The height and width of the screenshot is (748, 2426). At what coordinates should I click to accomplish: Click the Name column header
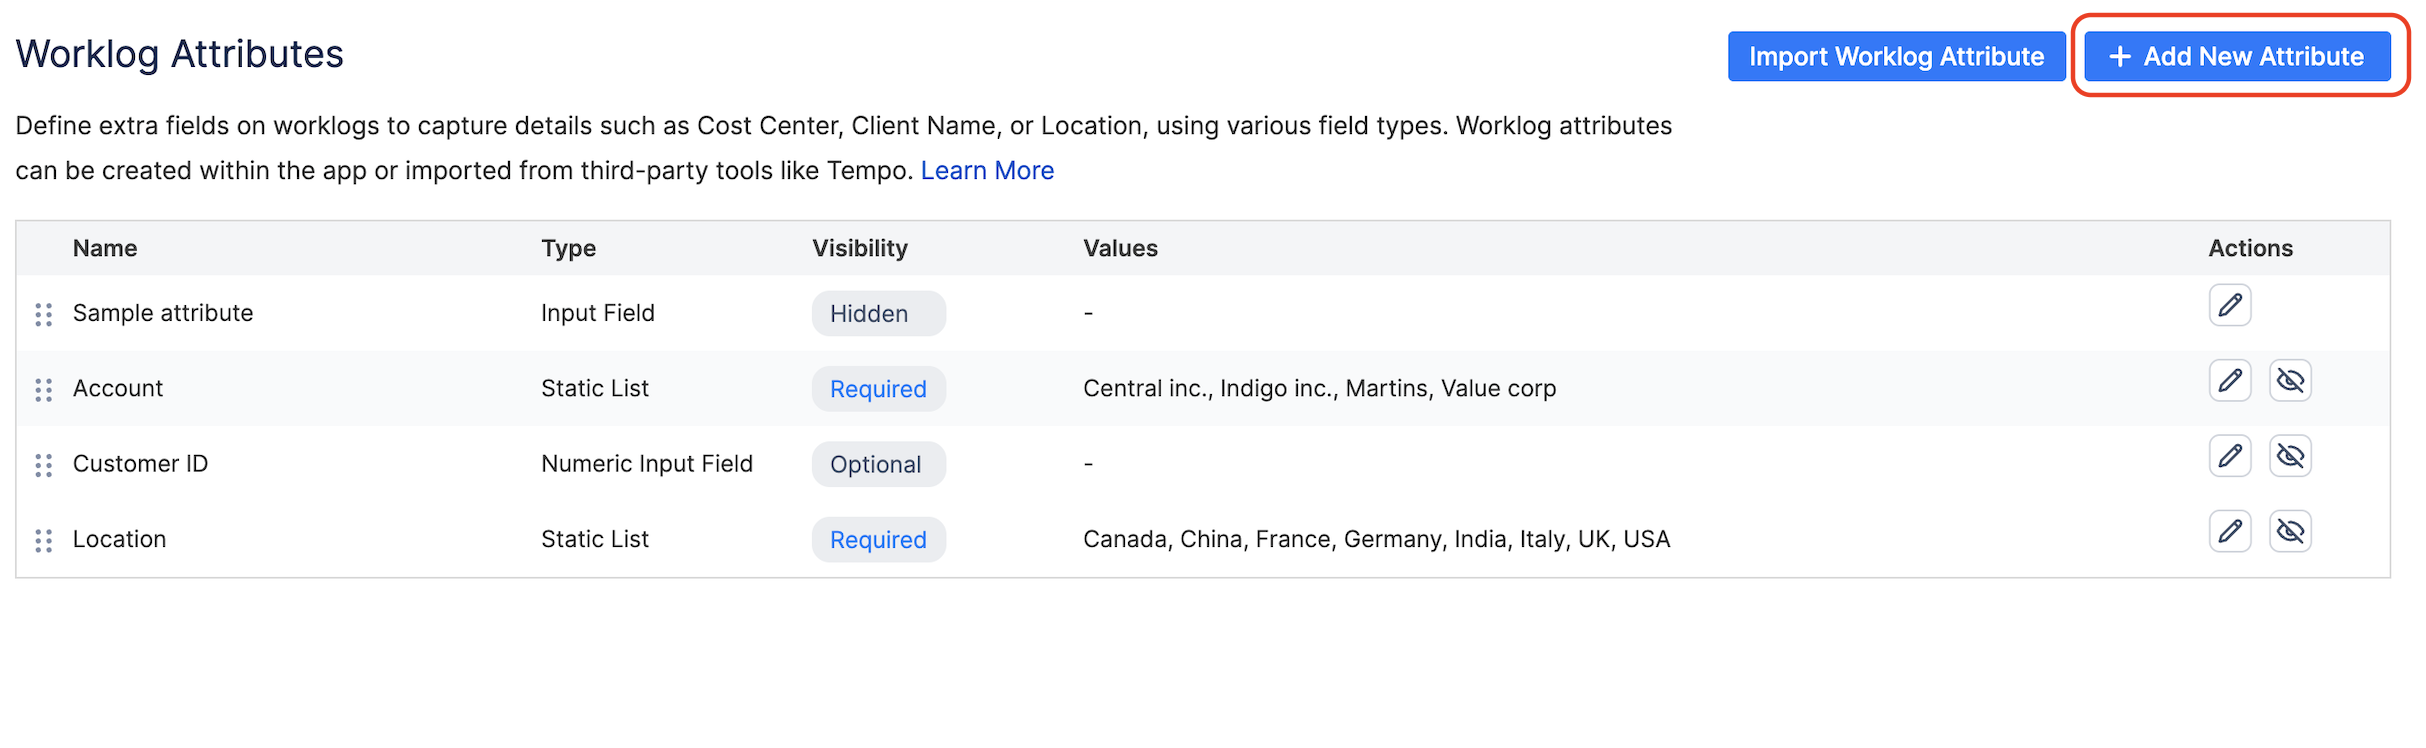(105, 248)
